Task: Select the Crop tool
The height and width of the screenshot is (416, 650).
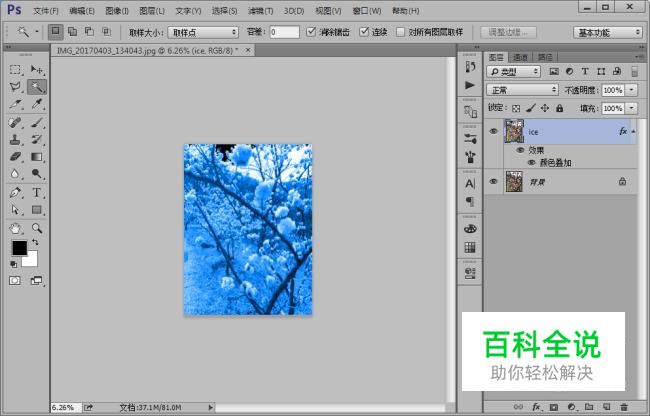Action: (15, 104)
